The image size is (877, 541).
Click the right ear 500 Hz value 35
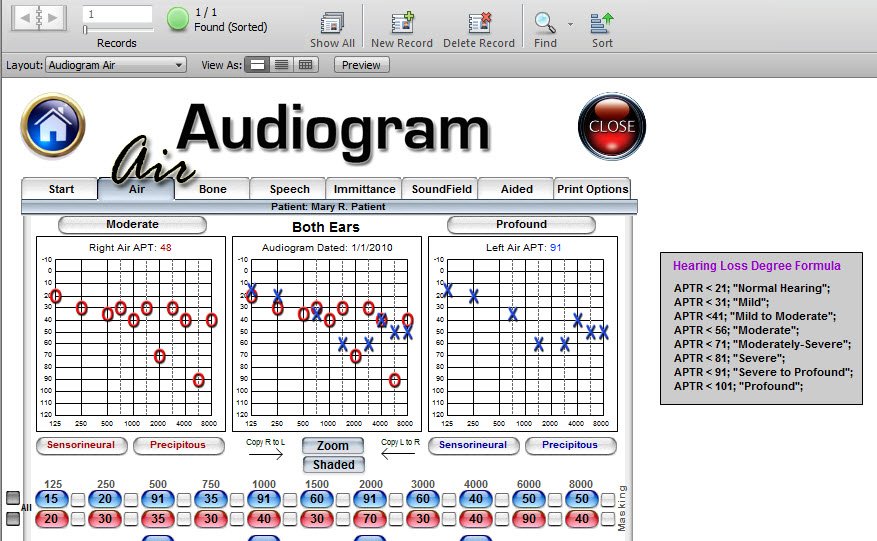click(158, 519)
